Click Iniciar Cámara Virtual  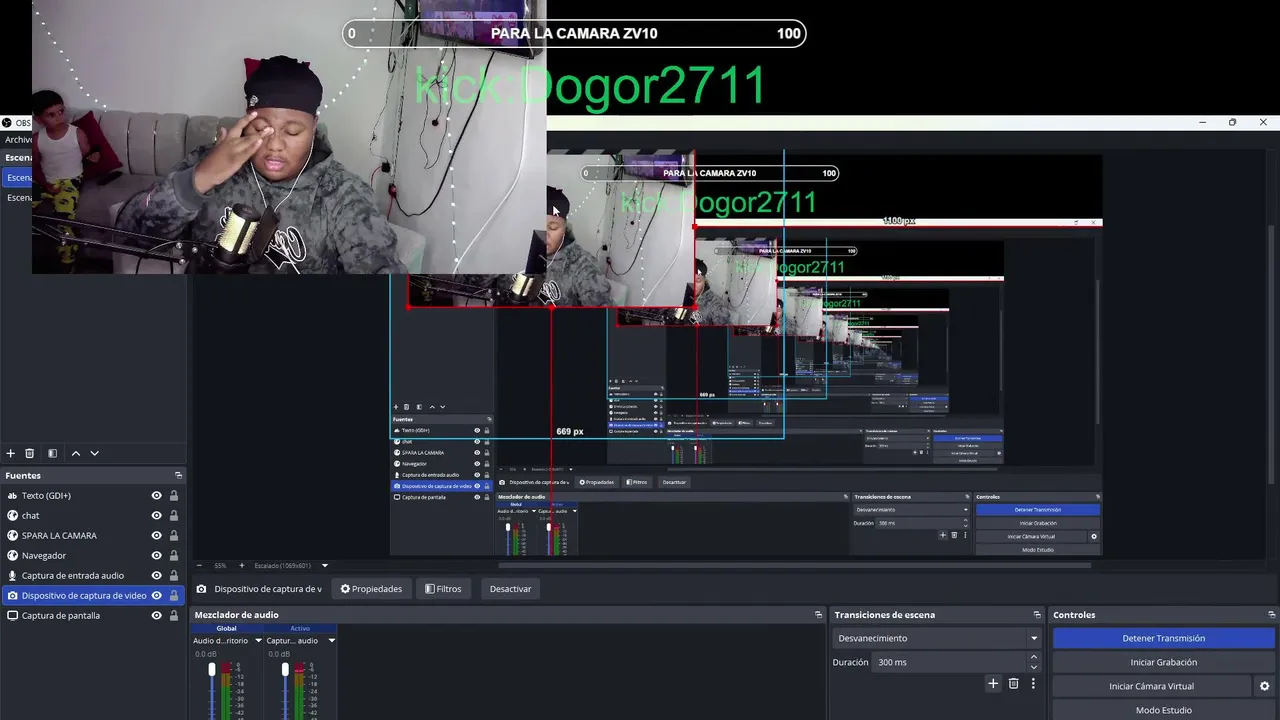click(1151, 686)
